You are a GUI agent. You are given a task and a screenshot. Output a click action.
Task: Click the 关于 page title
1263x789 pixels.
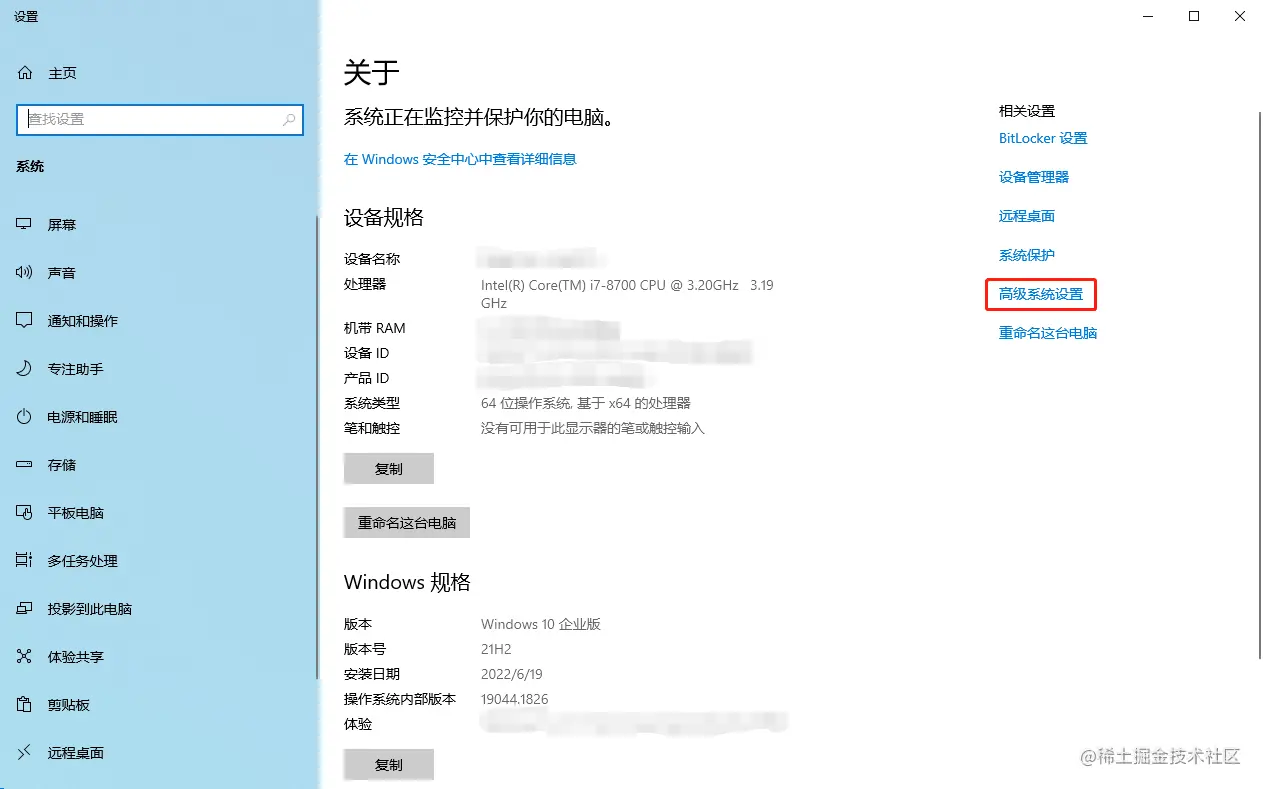372,72
